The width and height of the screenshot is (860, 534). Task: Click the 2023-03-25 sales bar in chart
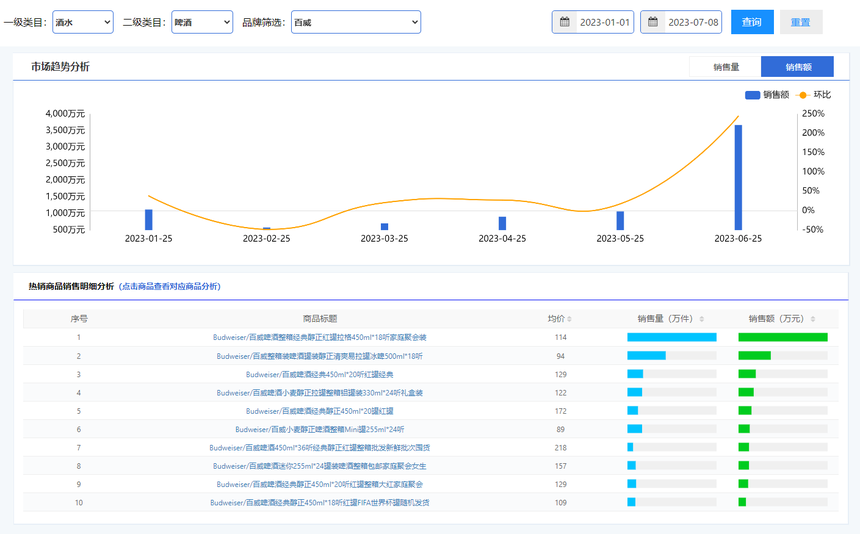coord(384,226)
